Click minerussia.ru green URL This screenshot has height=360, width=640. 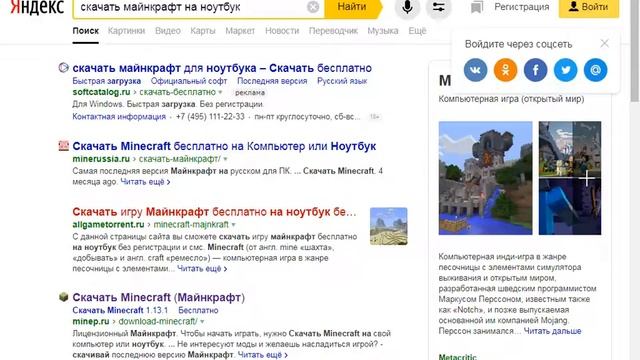click(x=101, y=159)
